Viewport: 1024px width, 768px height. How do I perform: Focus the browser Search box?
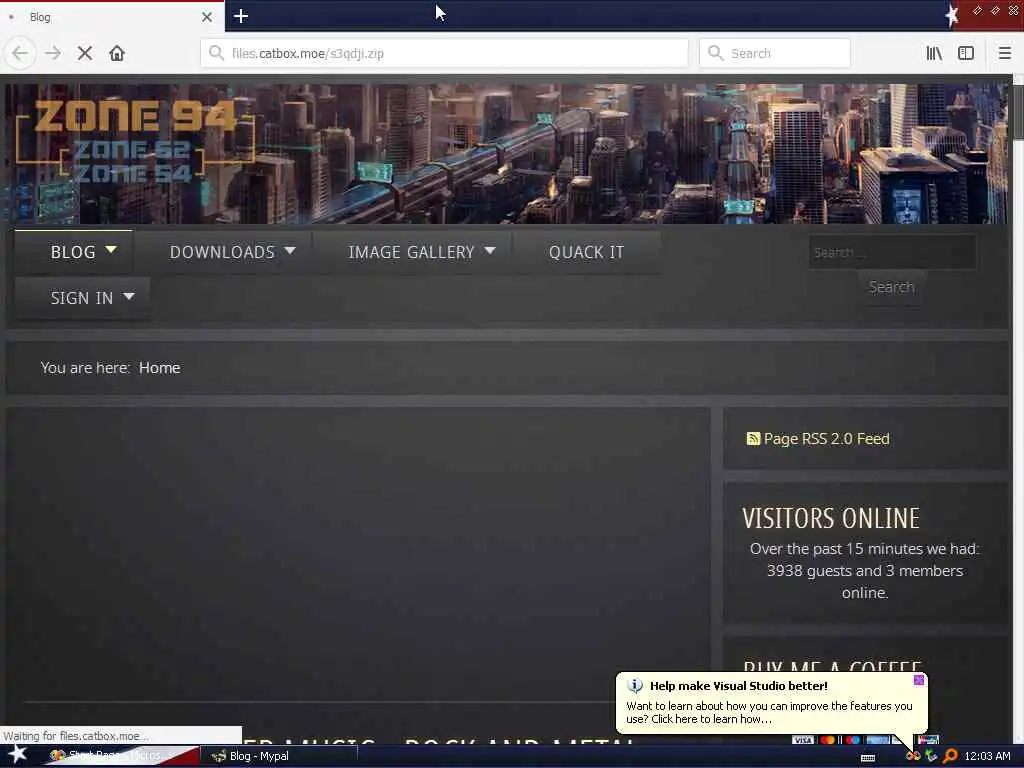click(775, 53)
